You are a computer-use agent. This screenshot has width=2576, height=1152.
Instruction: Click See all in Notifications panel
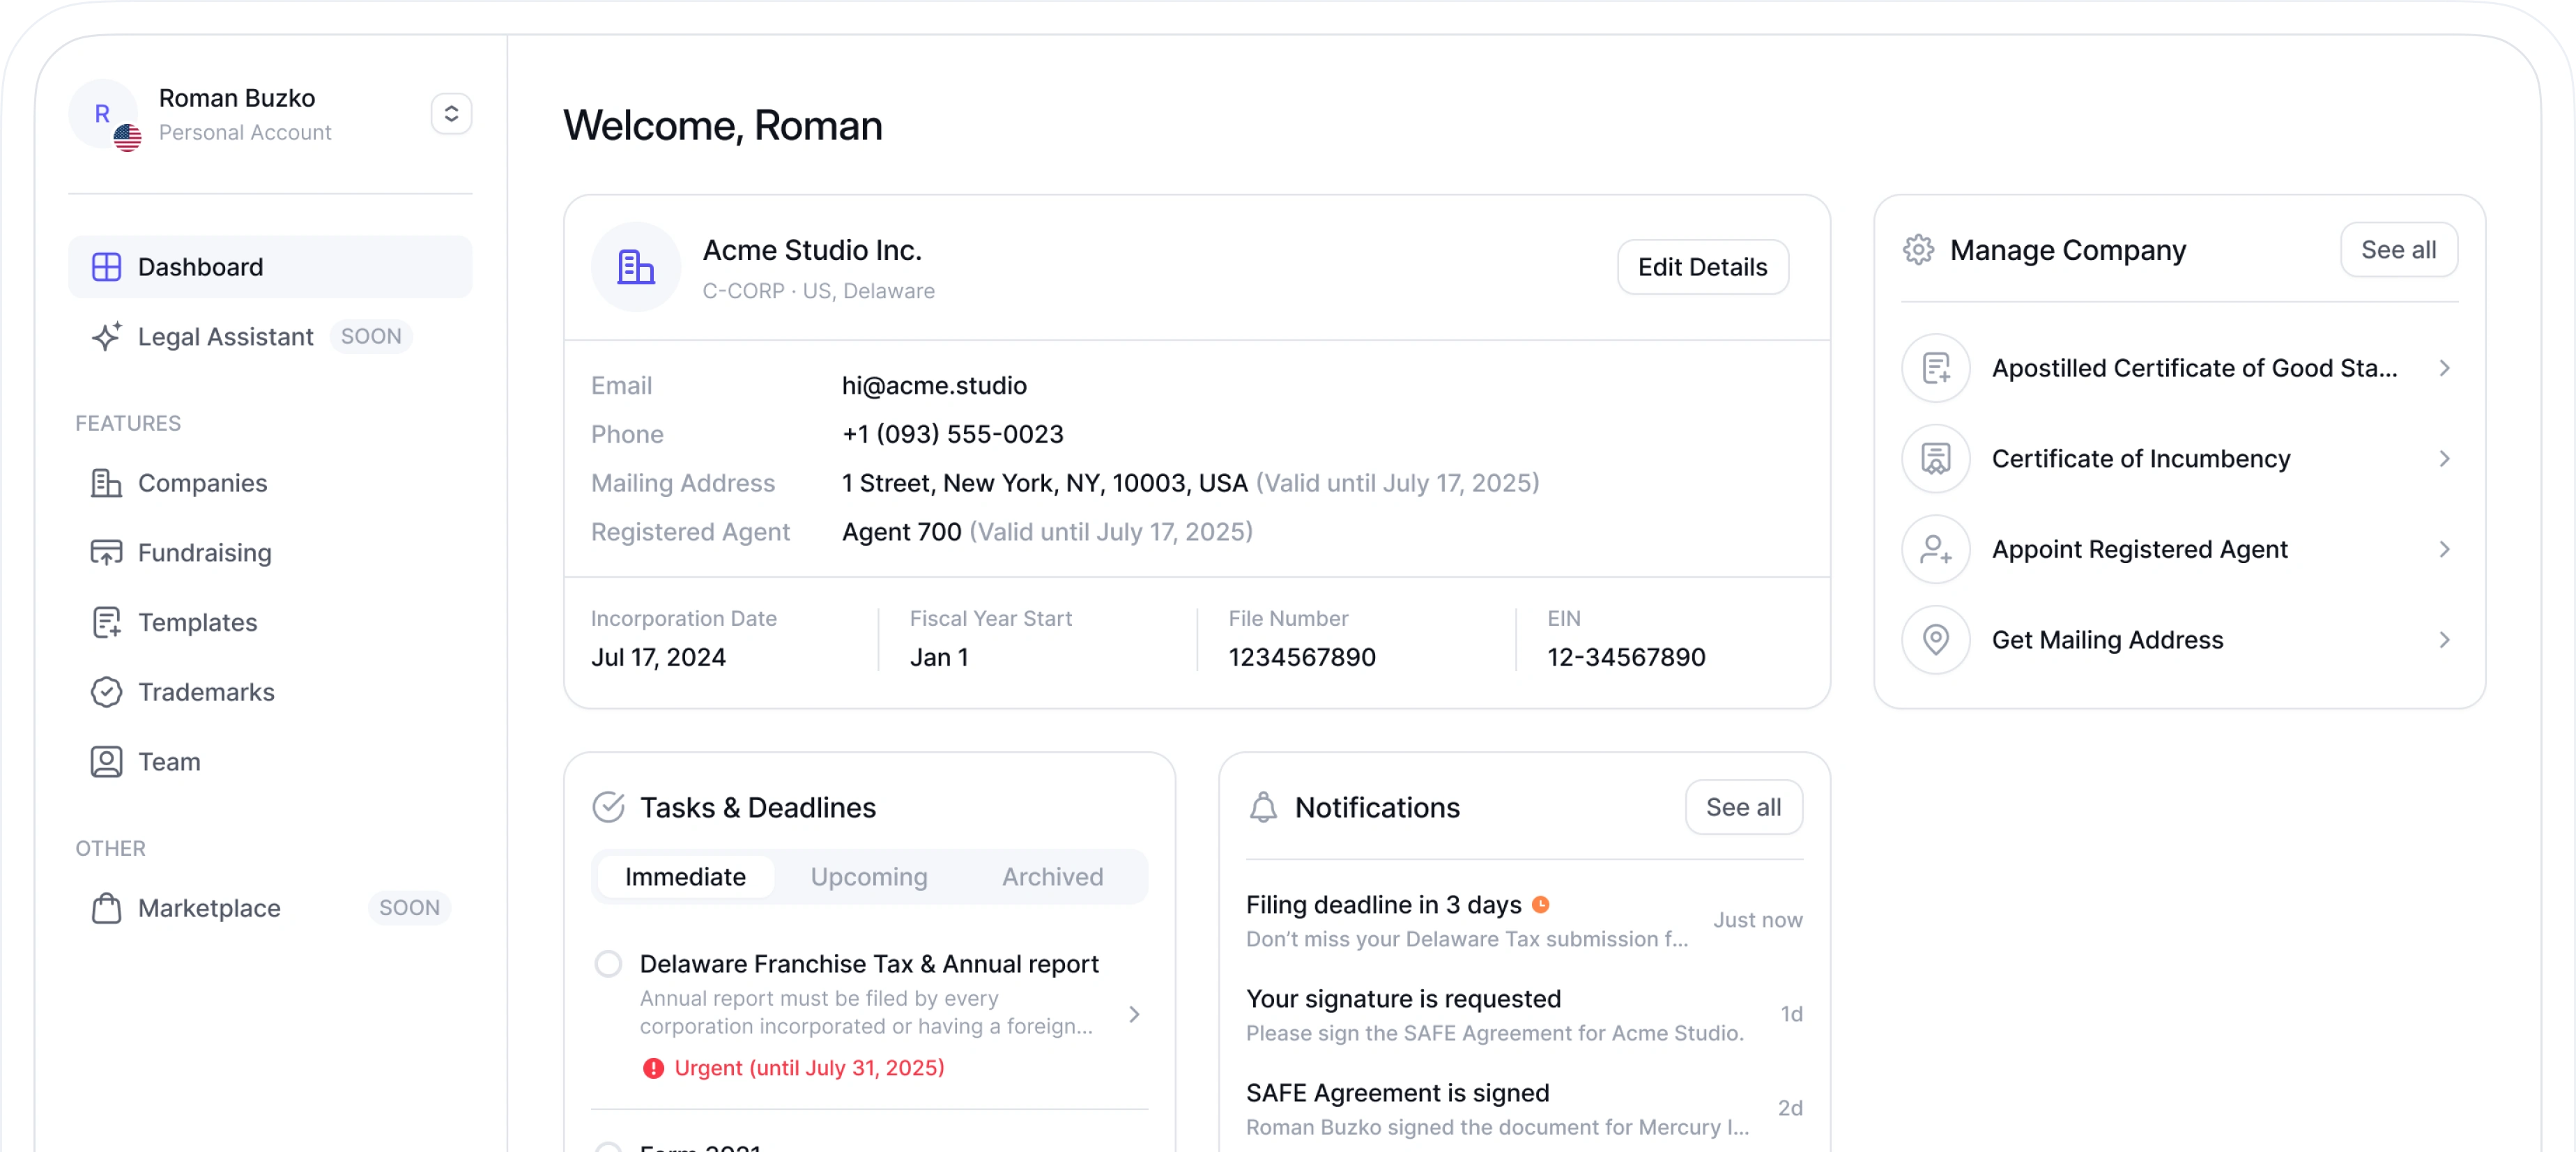1743,807
